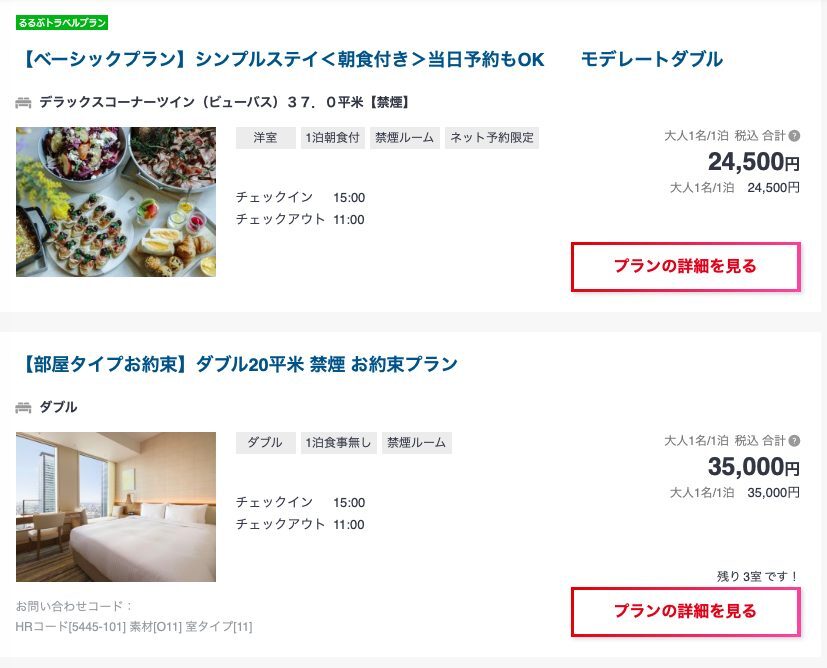Click the 洋室 room type tag
Image resolution: width=827 pixels, height=668 pixels.
pos(265,138)
